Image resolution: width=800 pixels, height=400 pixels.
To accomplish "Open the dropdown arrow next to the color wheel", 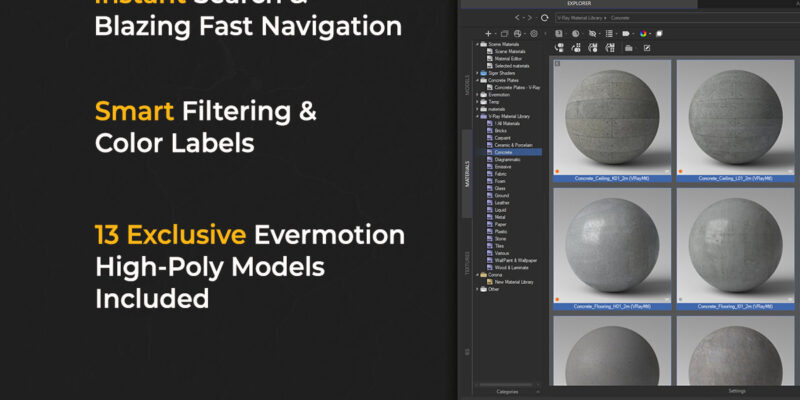I will pos(649,34).
